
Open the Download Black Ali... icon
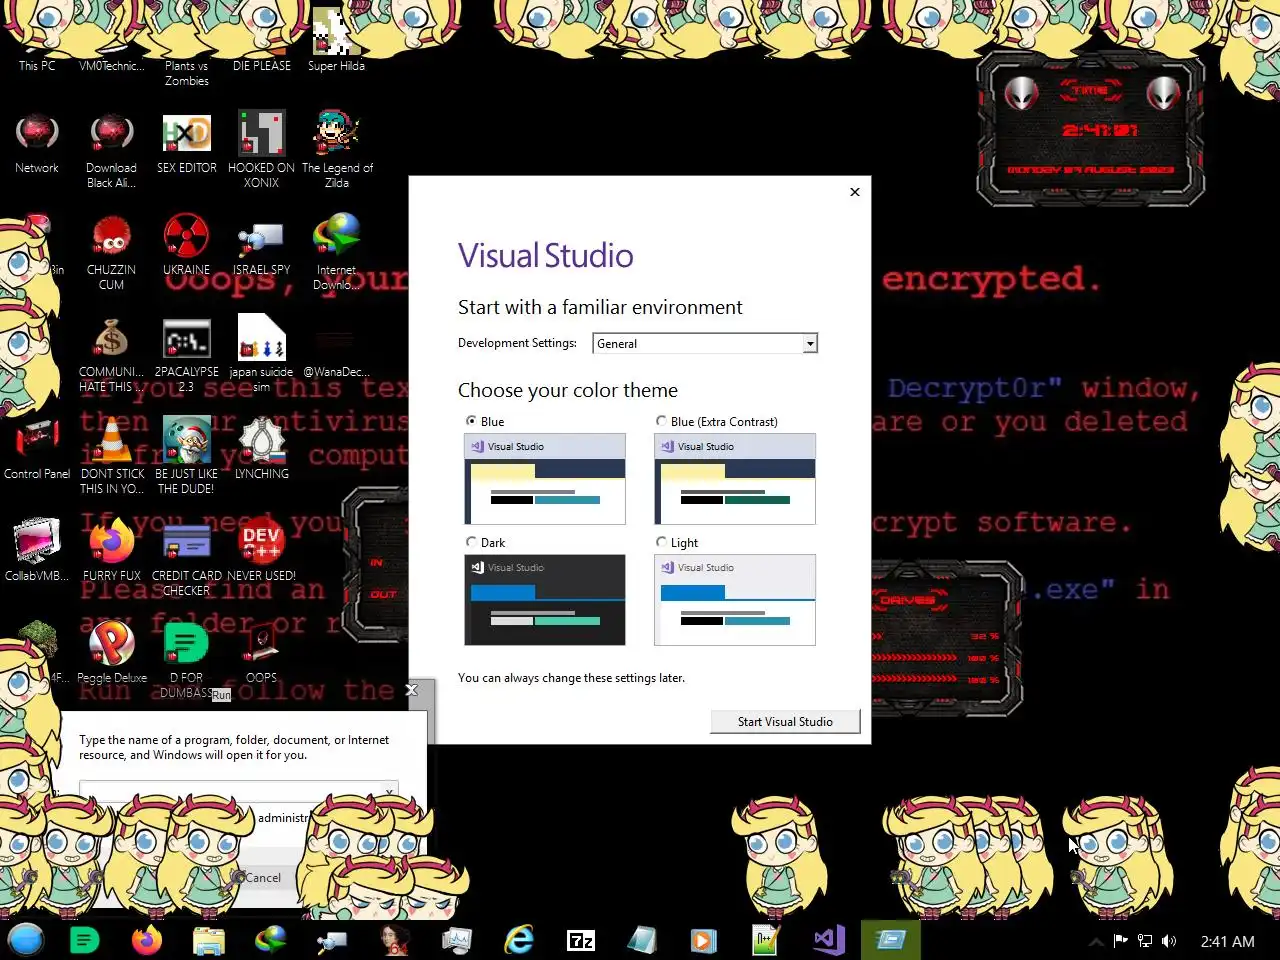click(111, 150)
